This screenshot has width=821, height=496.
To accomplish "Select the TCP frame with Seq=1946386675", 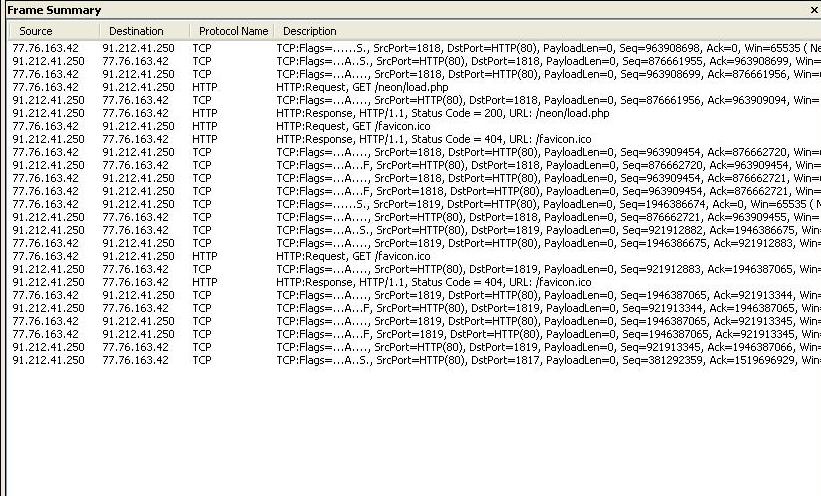I will pos(450,243).
